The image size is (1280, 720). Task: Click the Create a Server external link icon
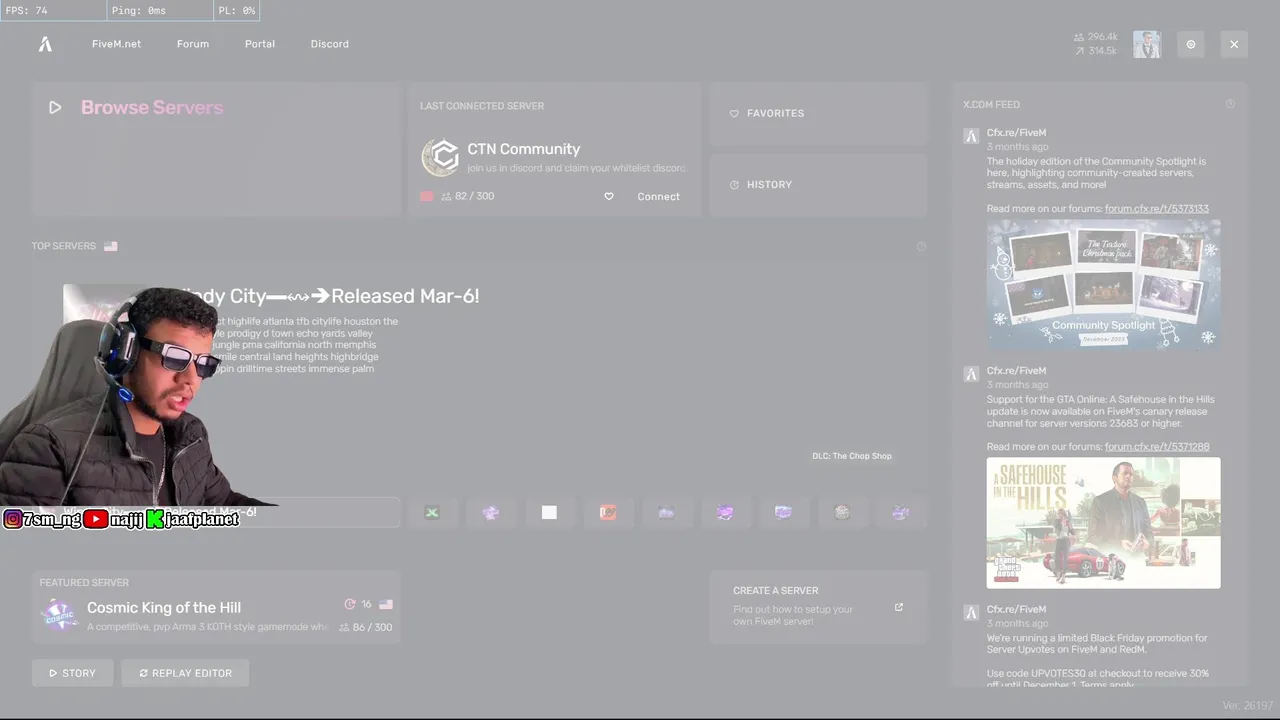coord(898,607)
